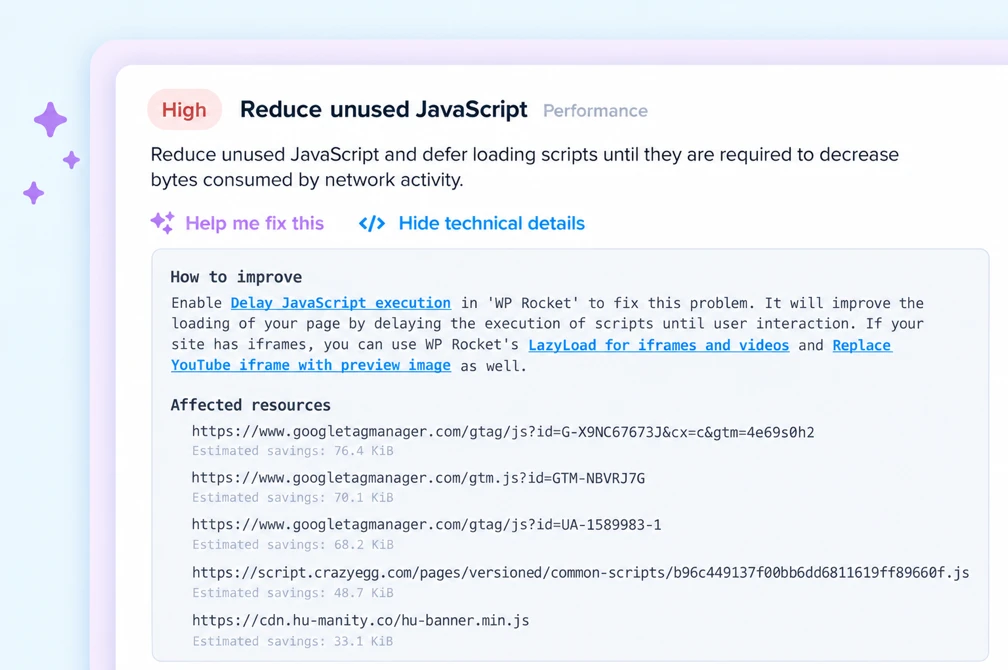
Task: Click the How to improve heading
Action: pos(236,277)
